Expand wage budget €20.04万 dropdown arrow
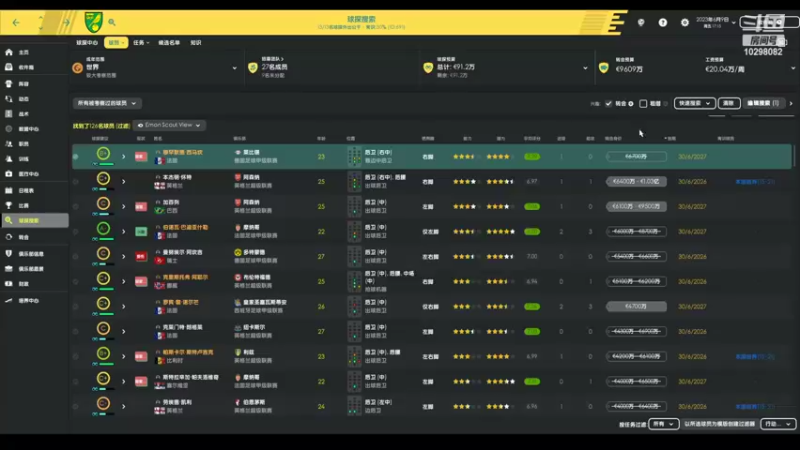800x450 pixels. point(793,68)
